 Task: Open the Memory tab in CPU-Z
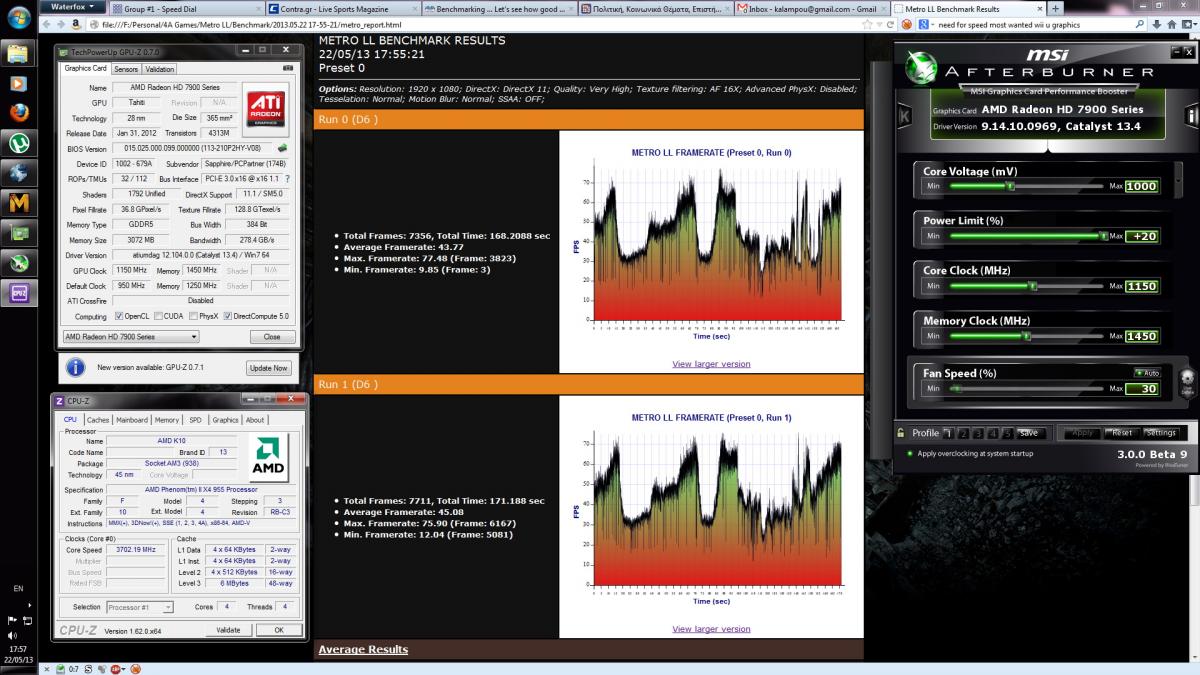[167, 420]
